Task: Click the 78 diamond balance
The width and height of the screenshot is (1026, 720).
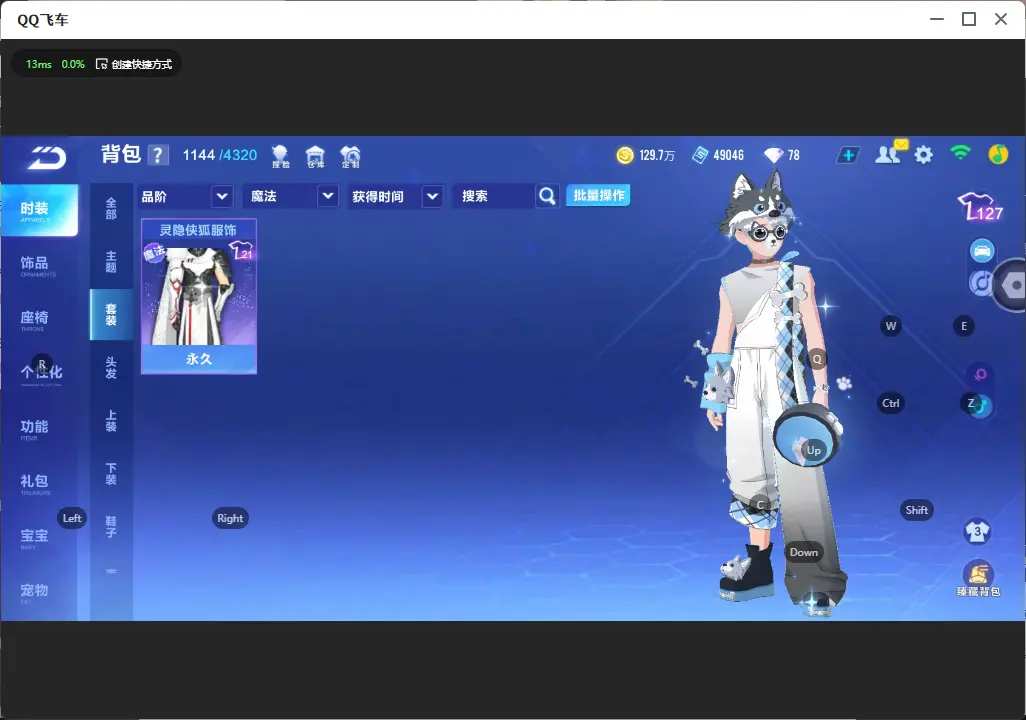Action: (794, 155)
